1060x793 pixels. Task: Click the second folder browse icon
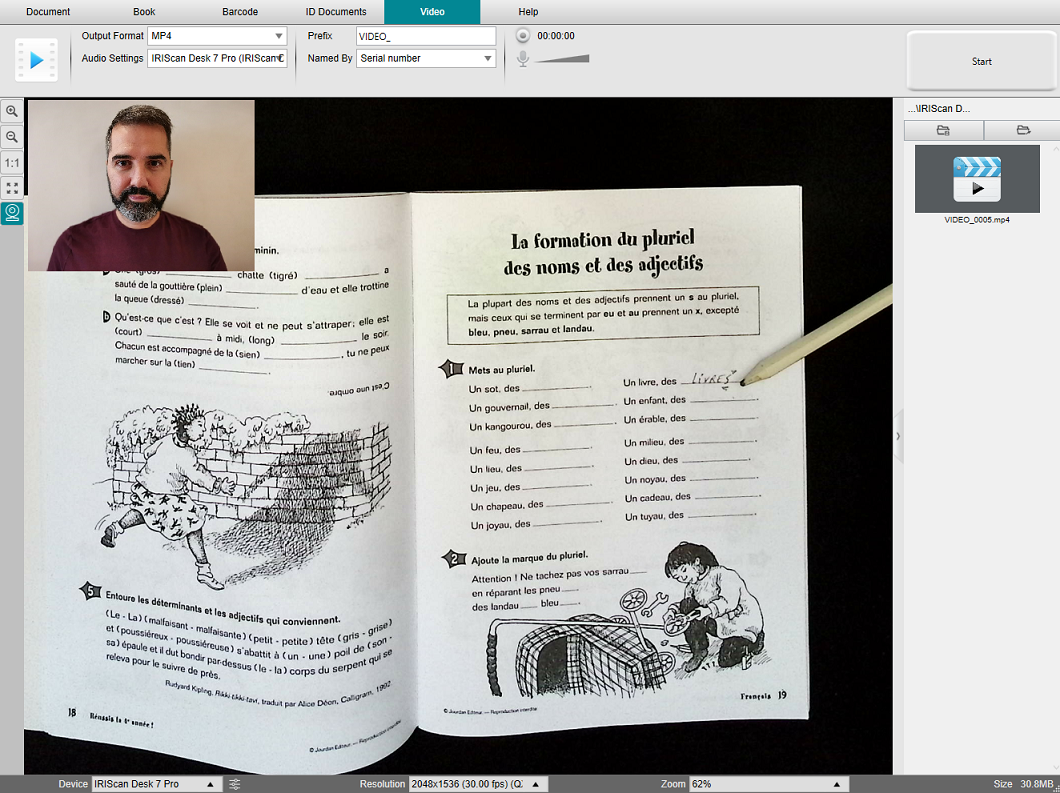tap(1023, 130)
